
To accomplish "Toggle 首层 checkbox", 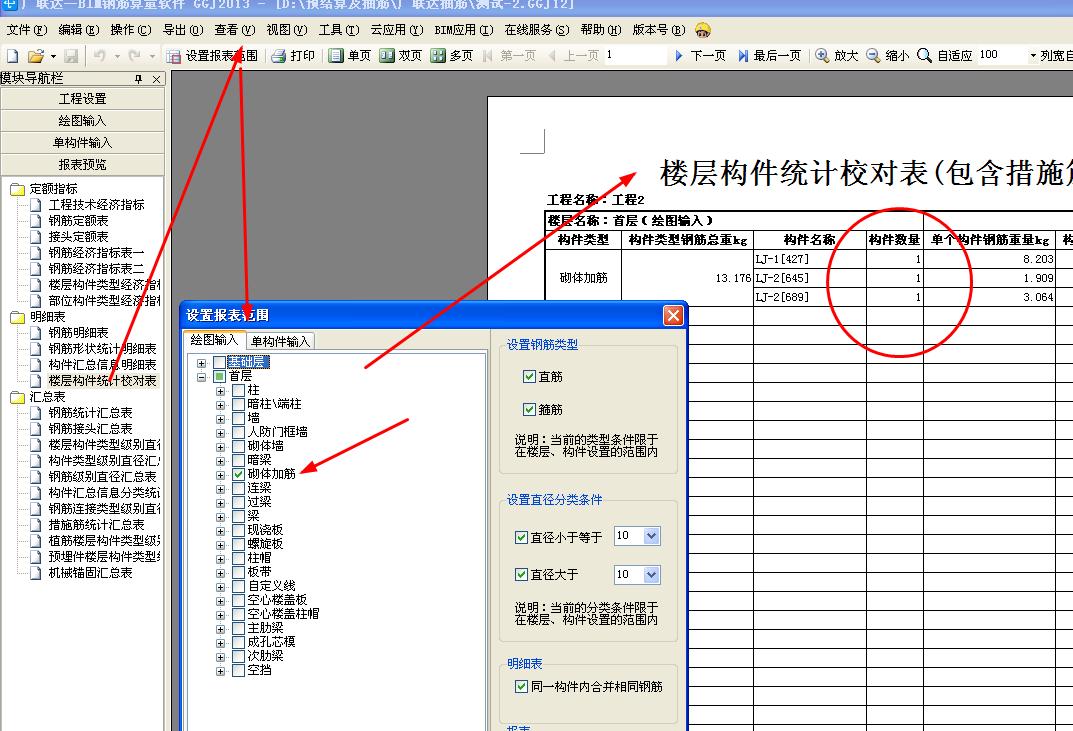I will point(219,376).
